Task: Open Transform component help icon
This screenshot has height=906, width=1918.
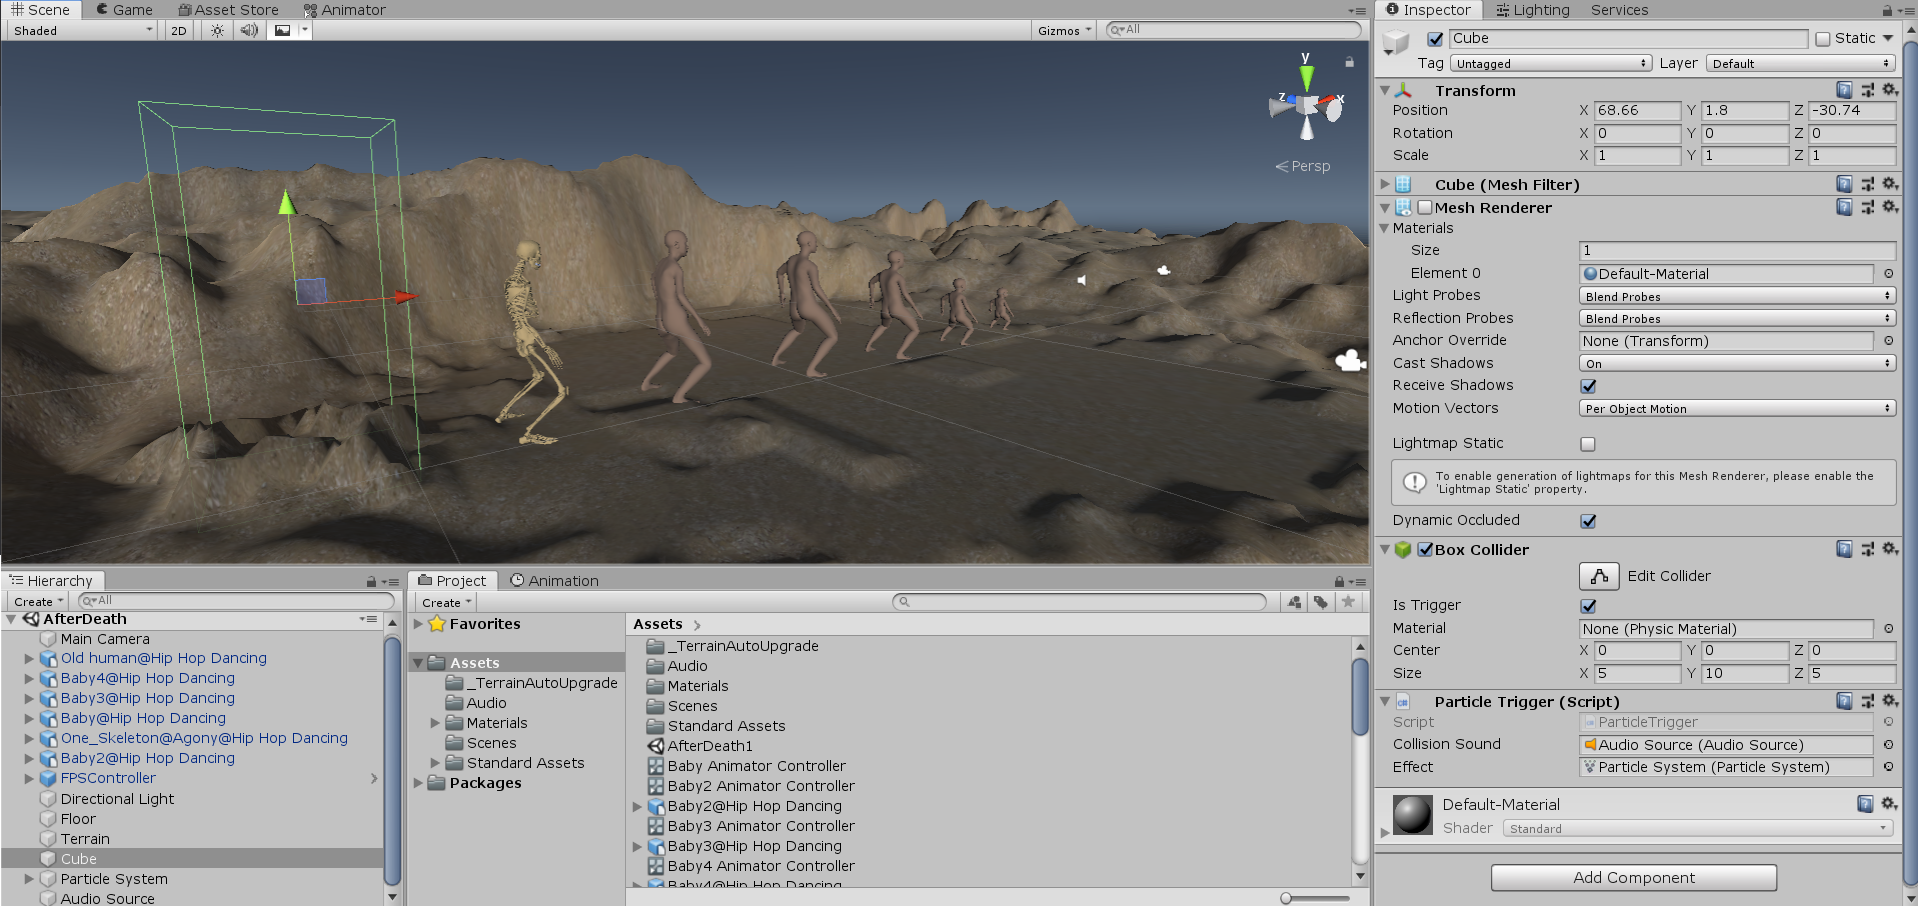Action: 1844,90
